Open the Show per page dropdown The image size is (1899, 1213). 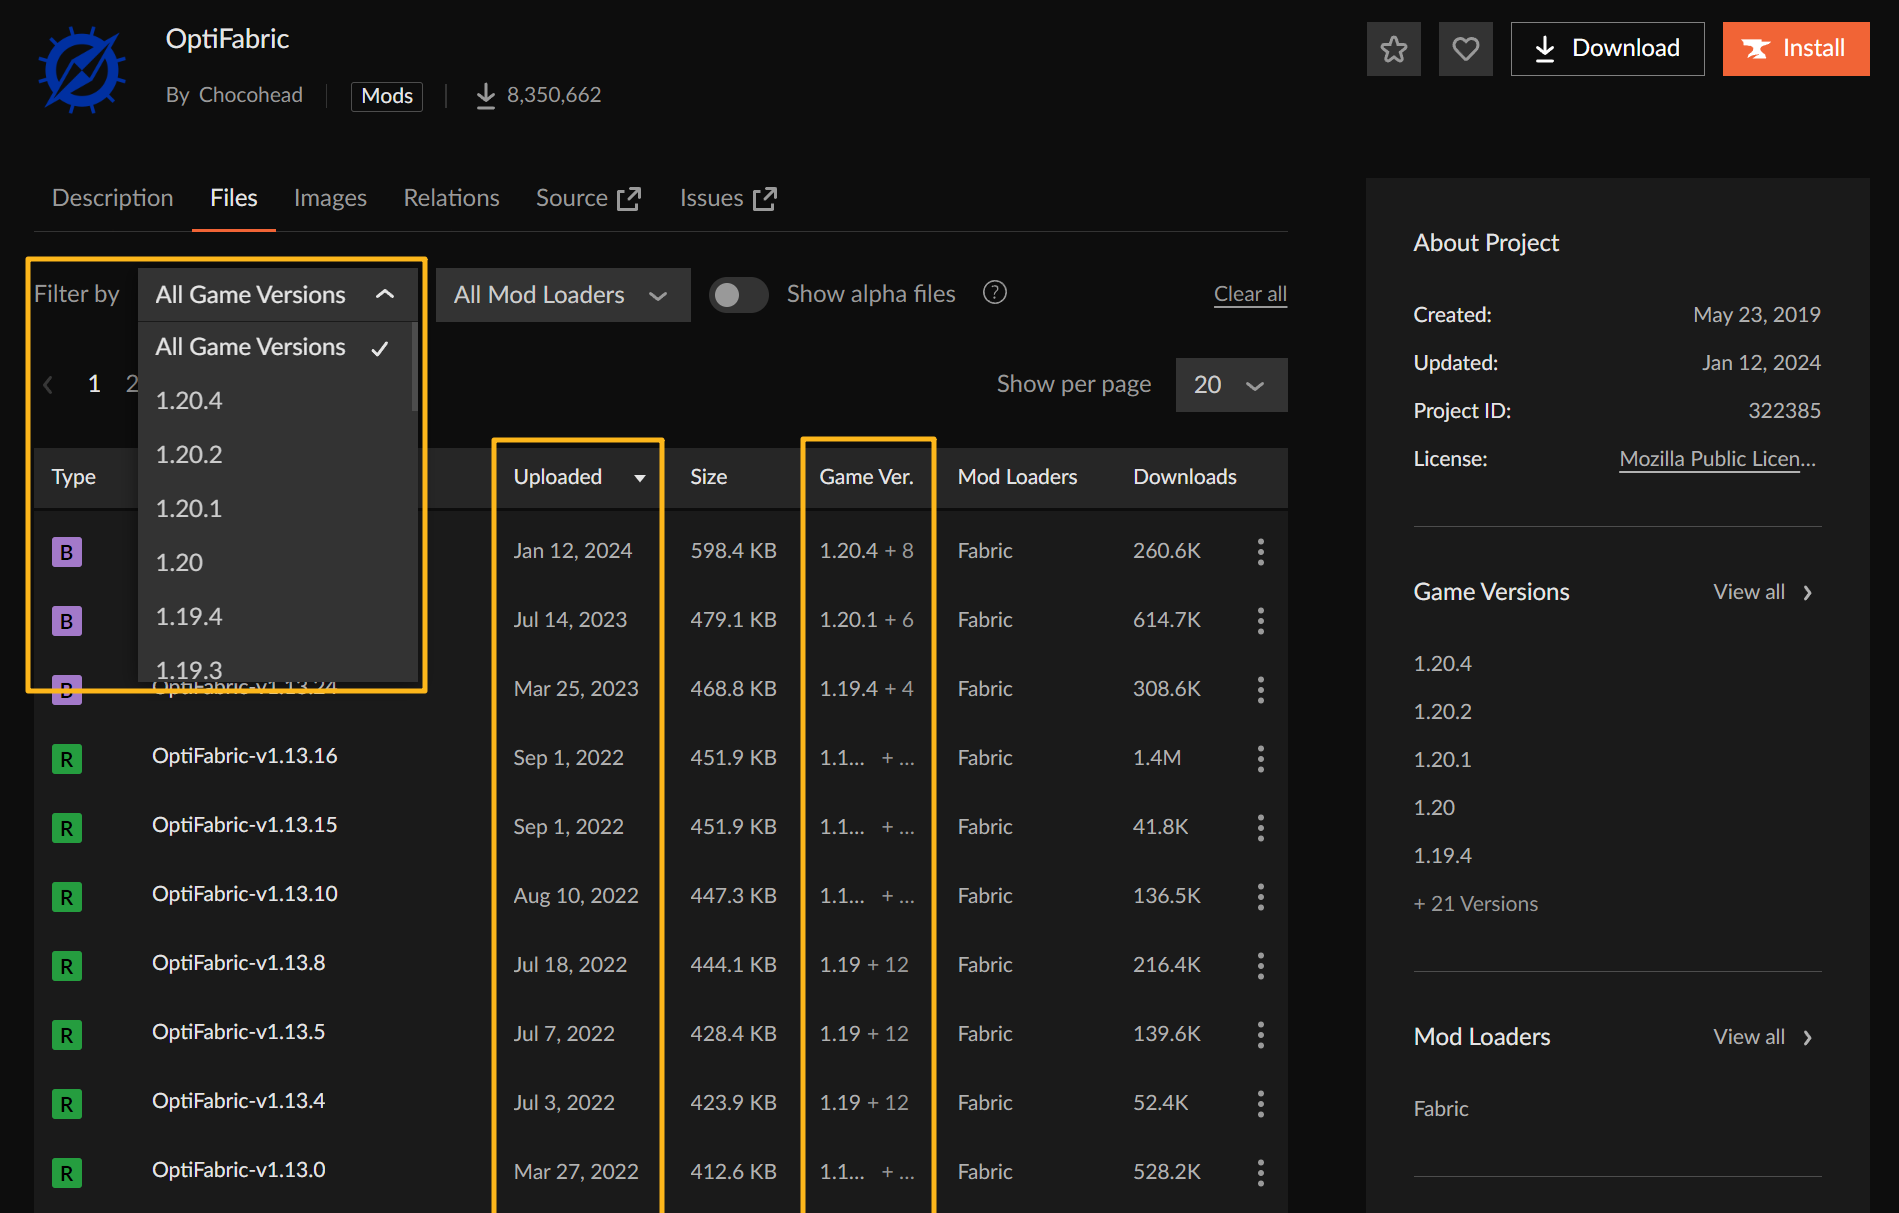click(1231, 385)
